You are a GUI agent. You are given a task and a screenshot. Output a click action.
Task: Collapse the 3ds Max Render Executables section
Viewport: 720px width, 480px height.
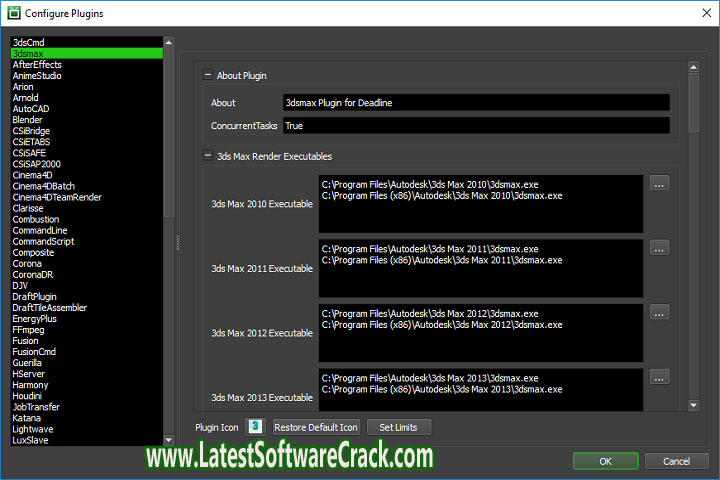[x=208, y=156]
